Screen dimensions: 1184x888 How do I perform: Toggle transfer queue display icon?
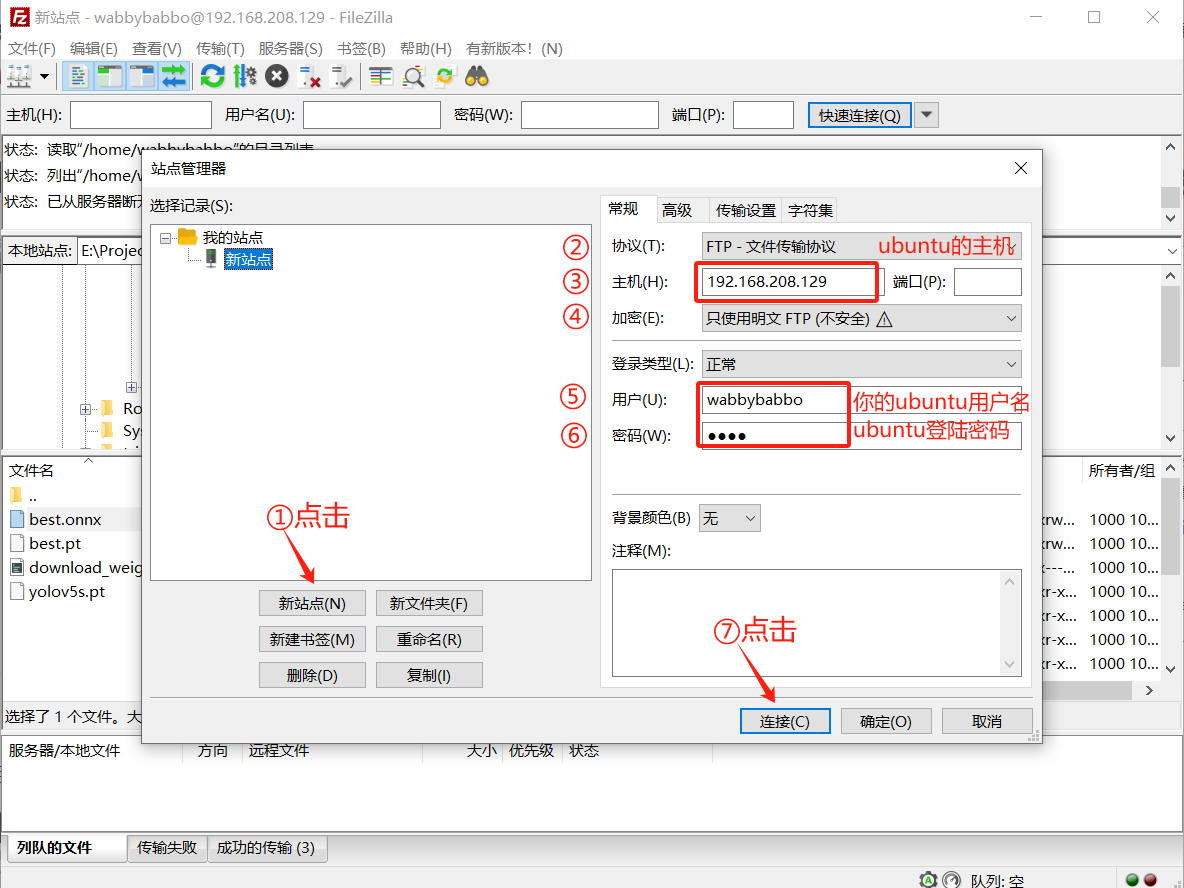click(174, 76)
